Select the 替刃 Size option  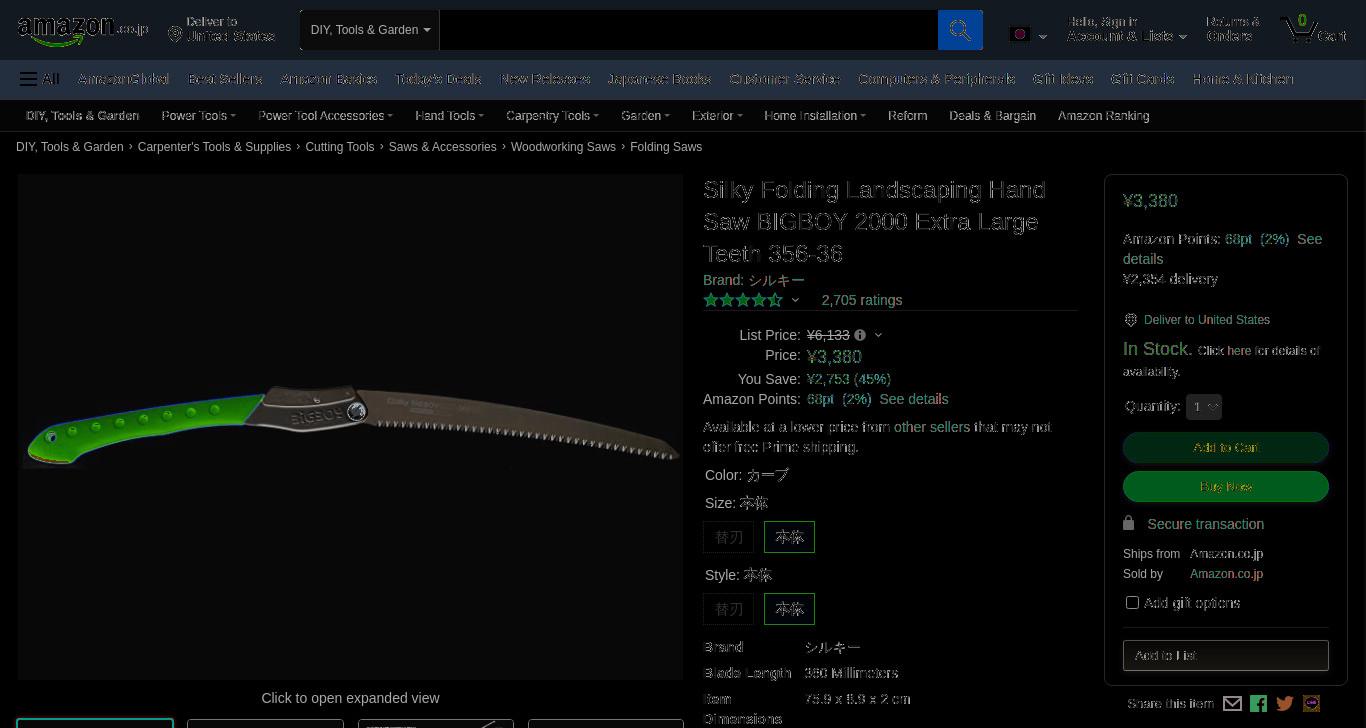729,537
